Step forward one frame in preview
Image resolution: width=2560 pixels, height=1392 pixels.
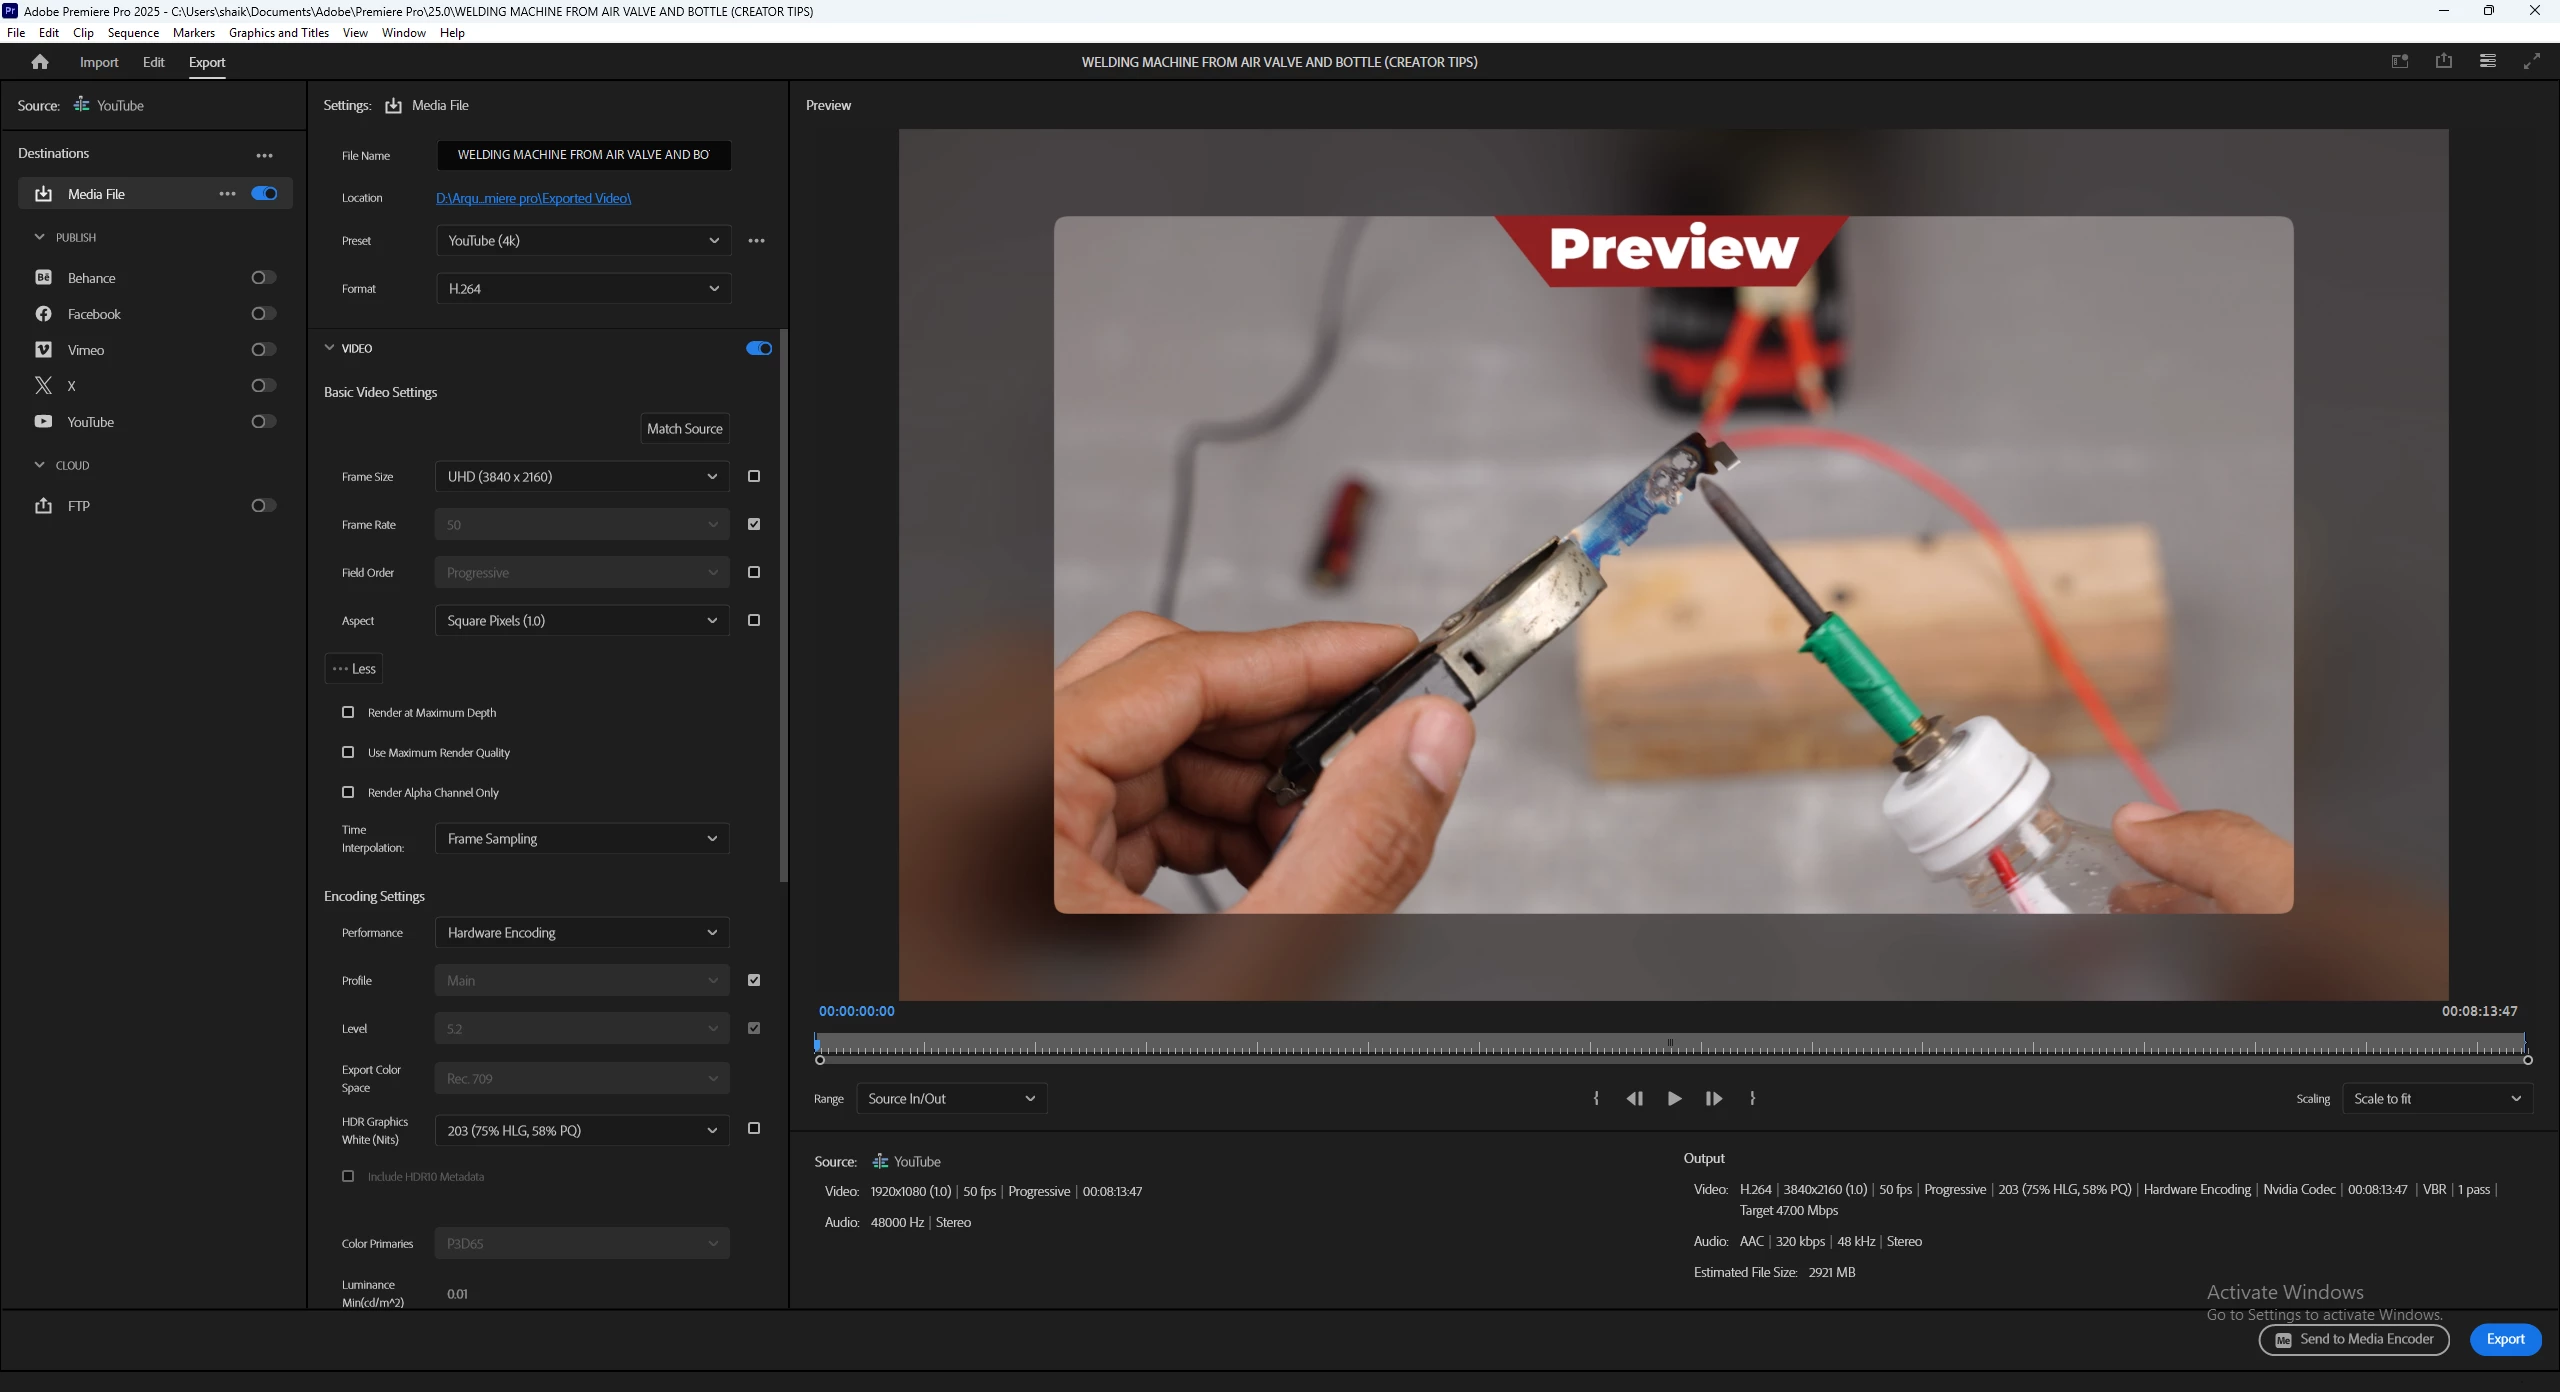pos(1713,1098)
